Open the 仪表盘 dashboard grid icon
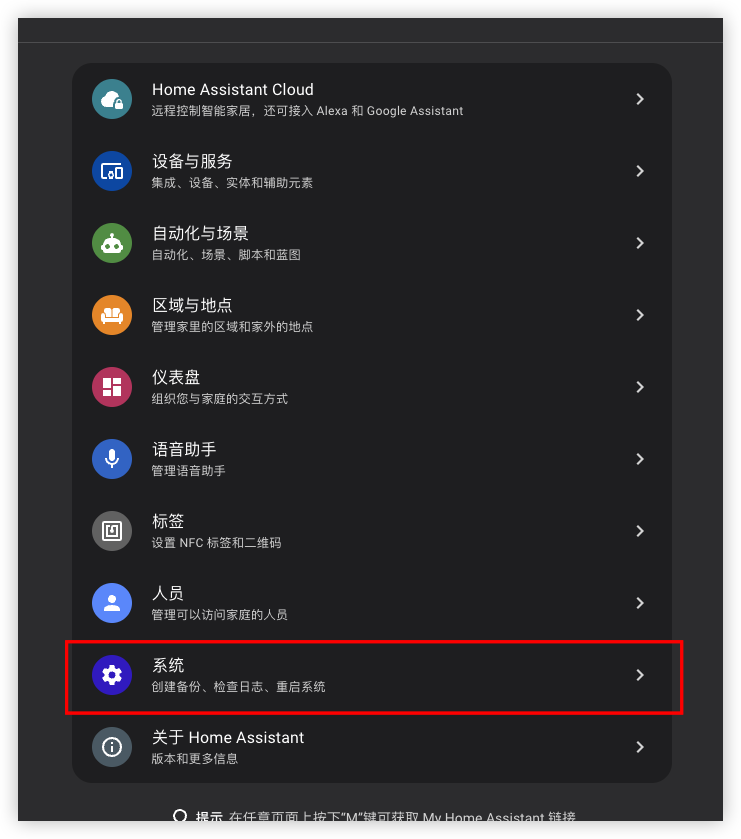741x839 pixels. tap(112, 387)
